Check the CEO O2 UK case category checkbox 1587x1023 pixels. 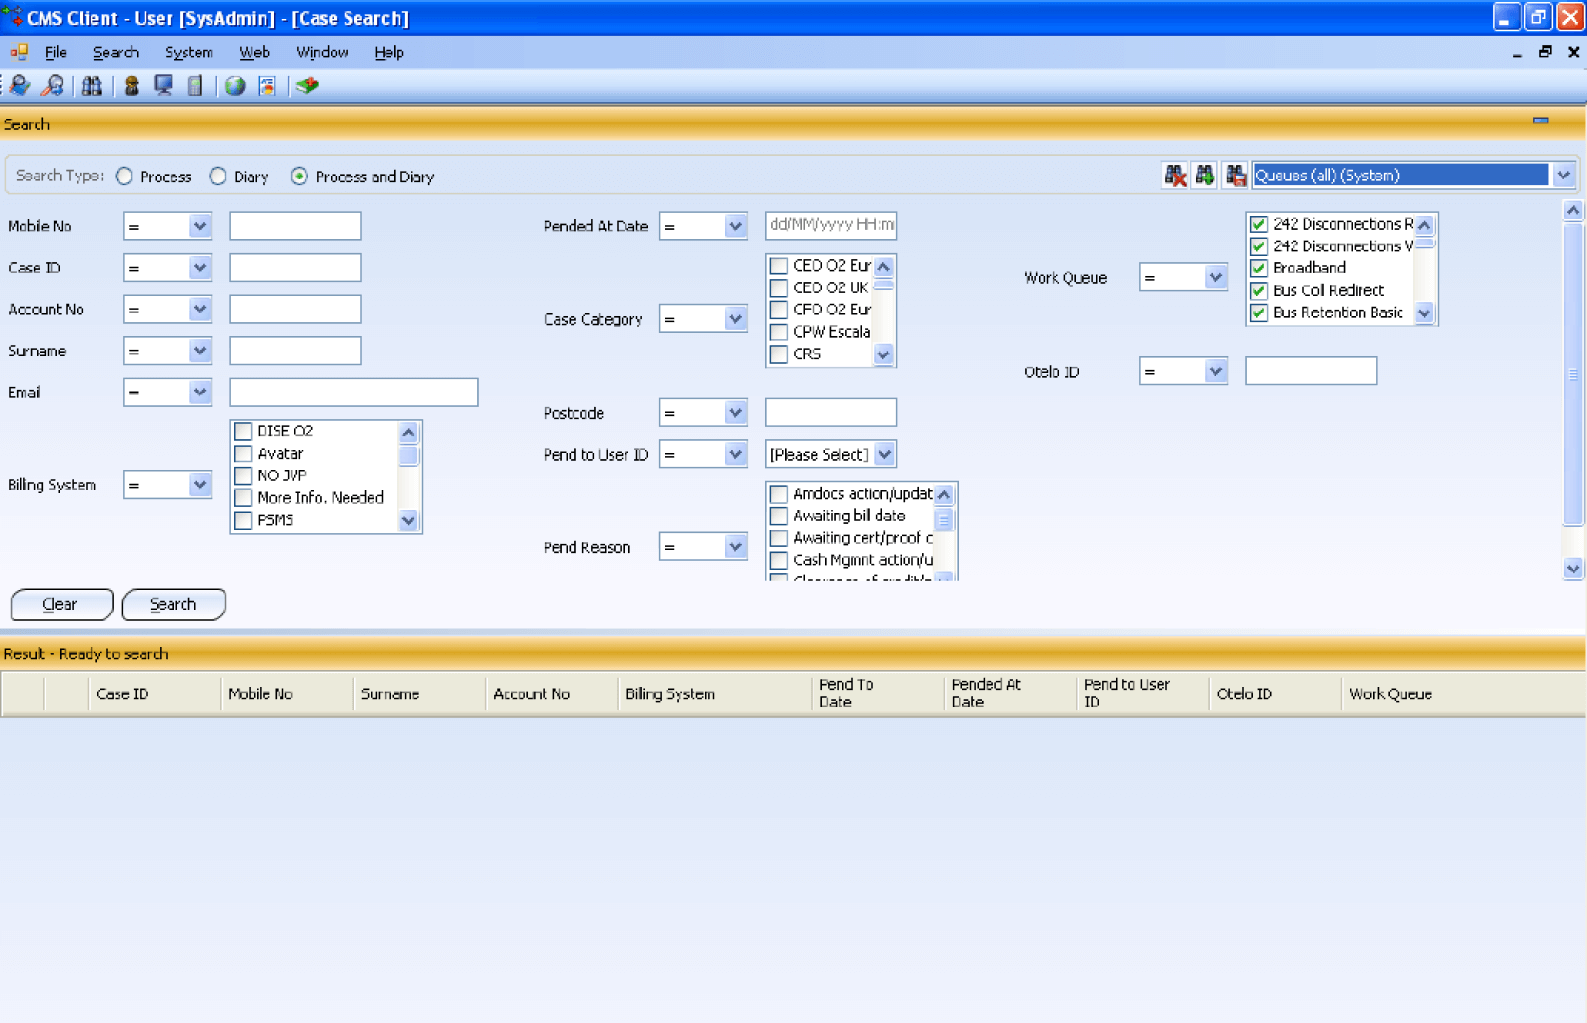(779, 288)
